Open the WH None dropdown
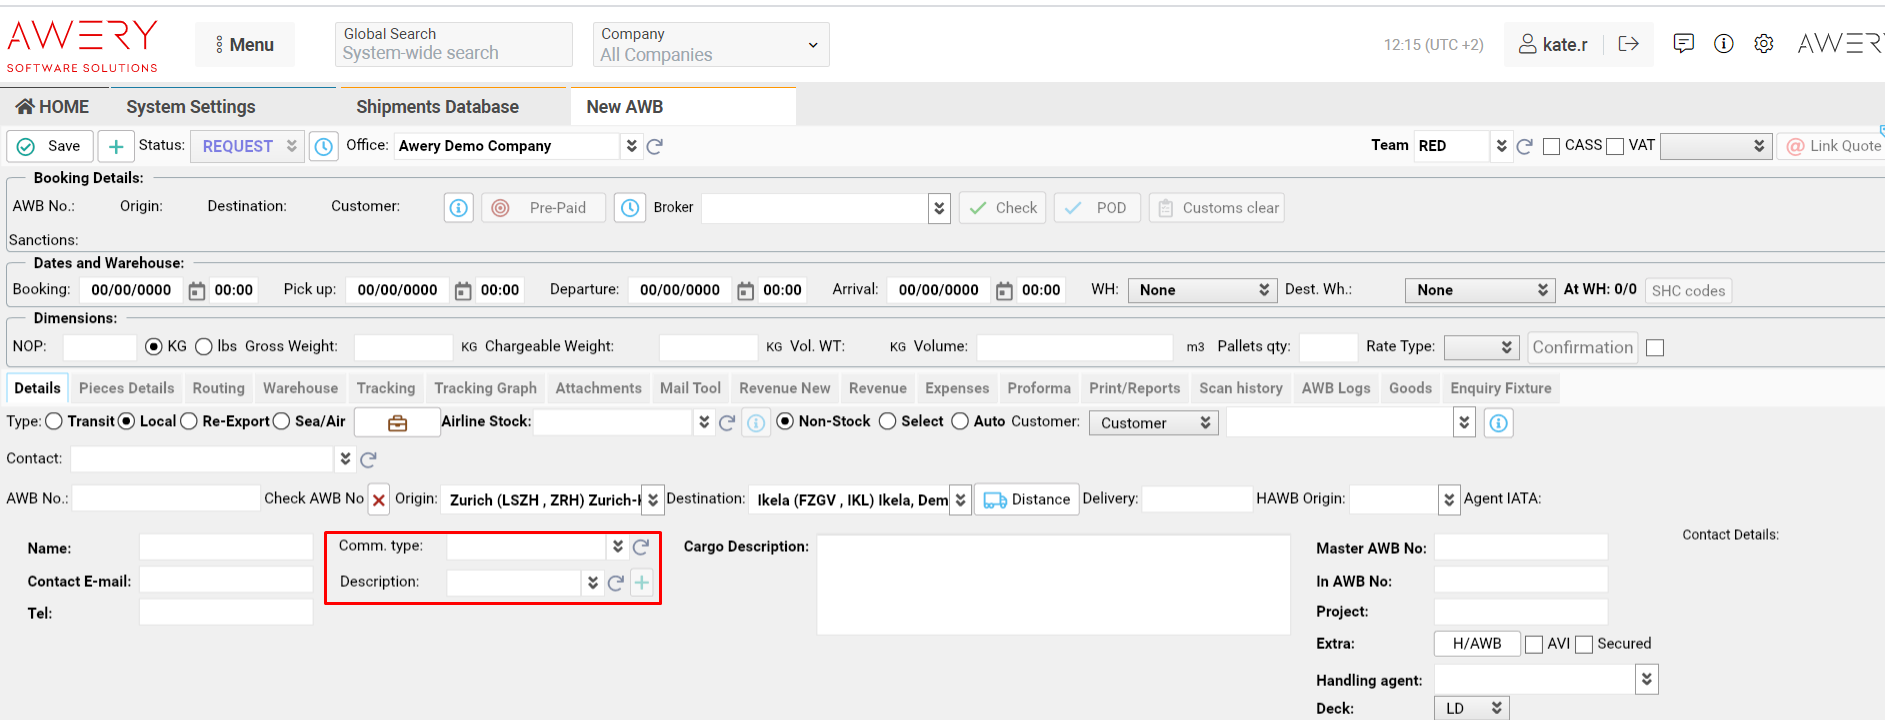 [1201, 290]
